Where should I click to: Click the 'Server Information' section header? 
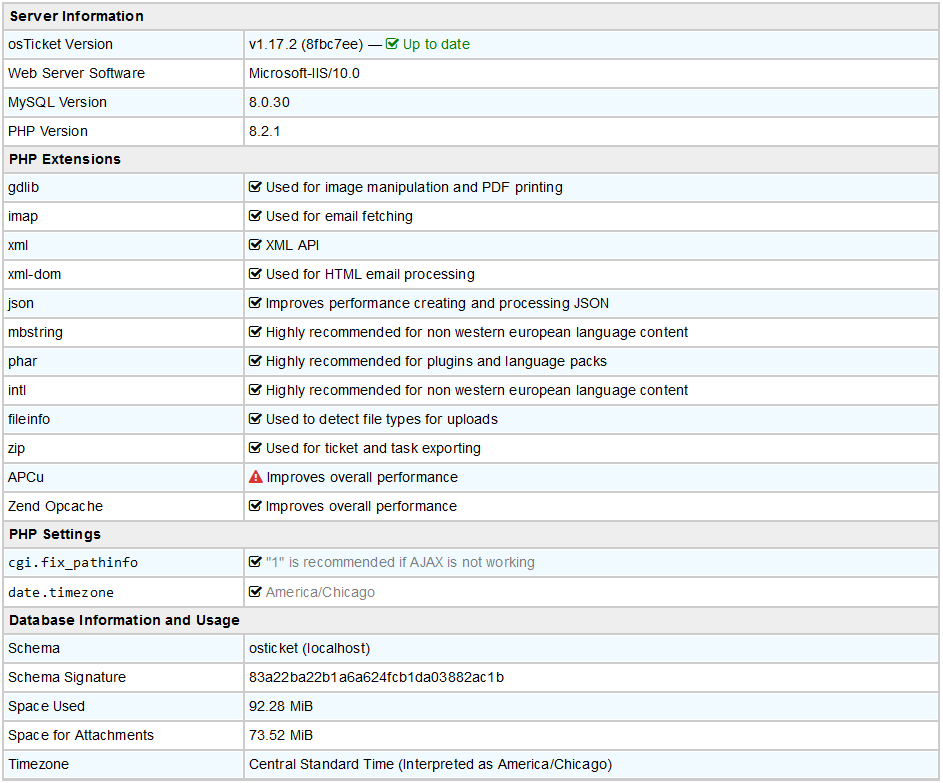click(x=76, y=16)
